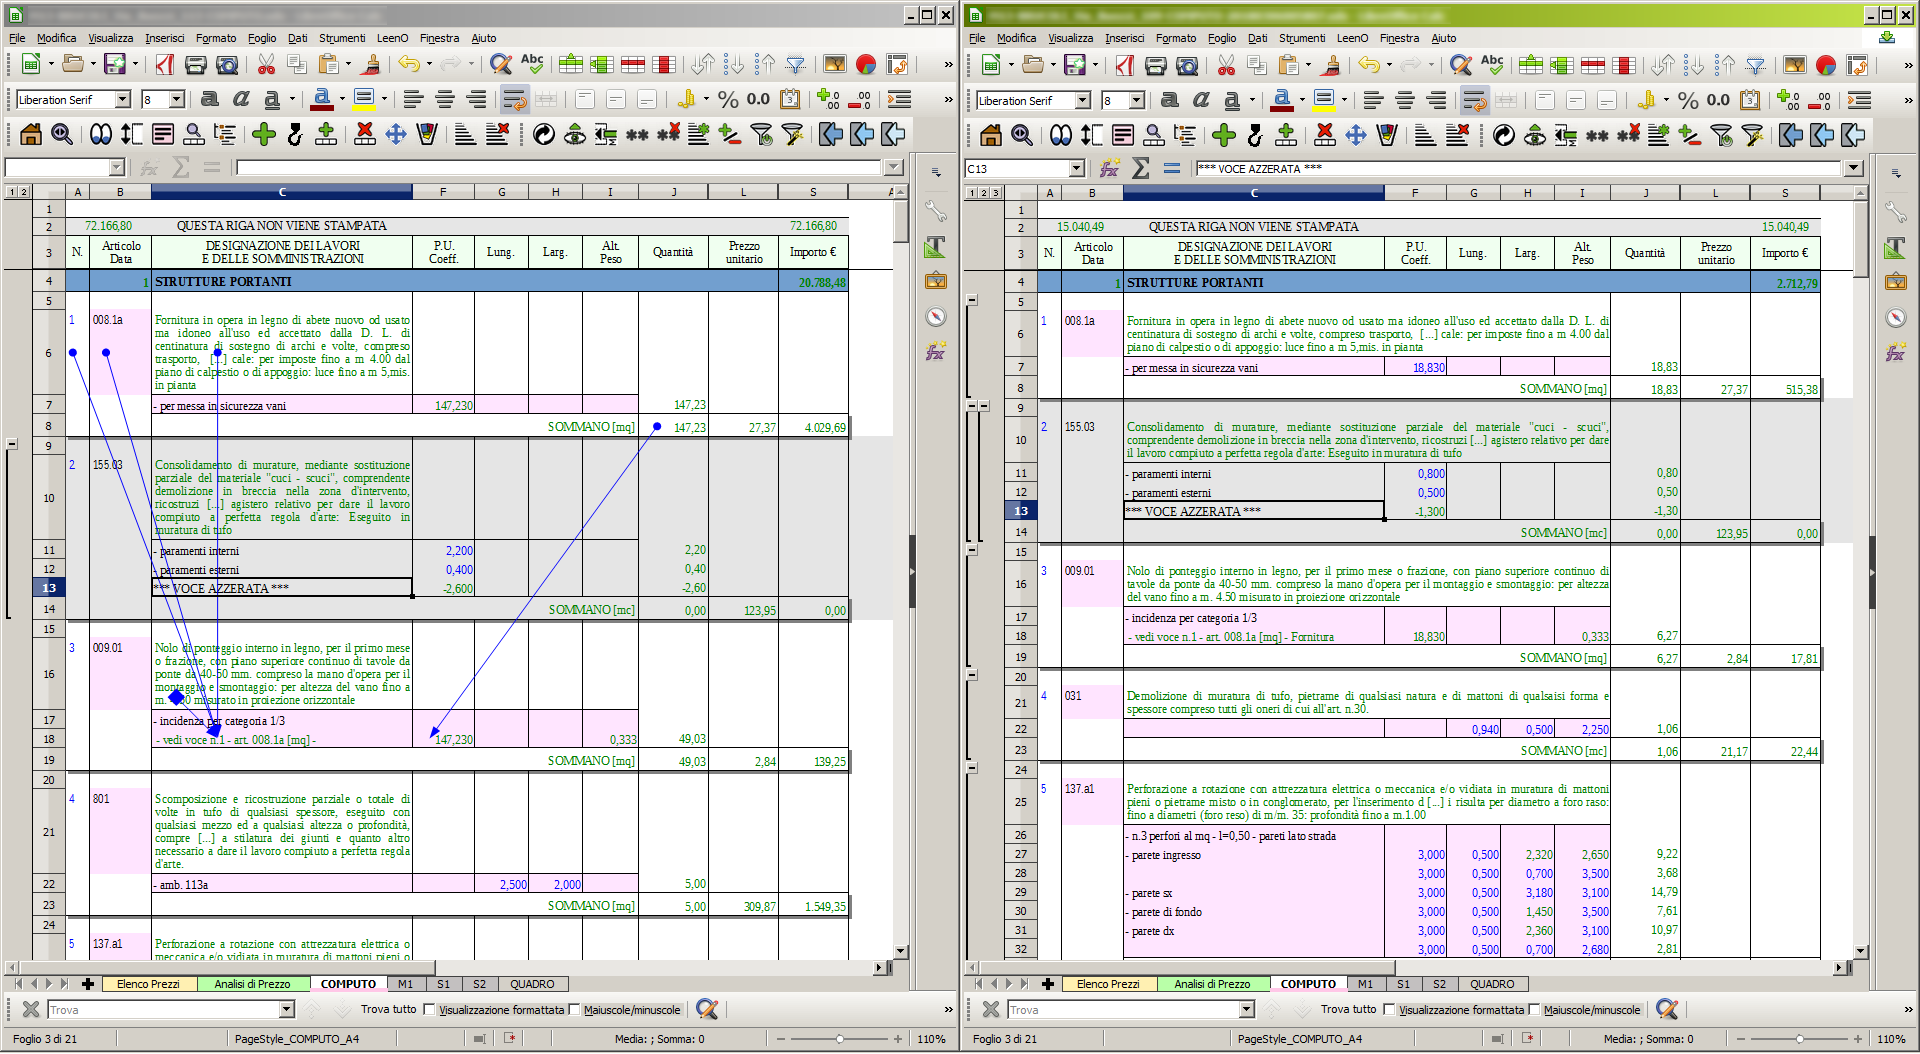Open Trova search dropdown in left window
Viewport: 1920px width, 1054px height.
pyautogui.click(x=287, y=1010)
